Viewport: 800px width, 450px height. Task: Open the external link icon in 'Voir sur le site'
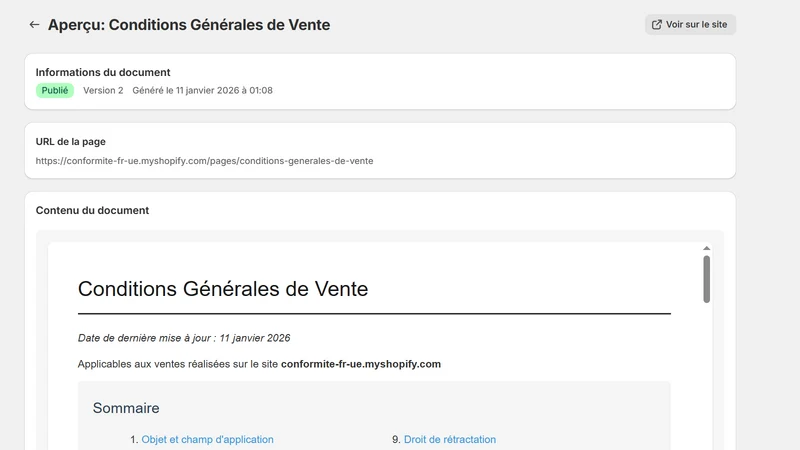[x=657, y=24]
